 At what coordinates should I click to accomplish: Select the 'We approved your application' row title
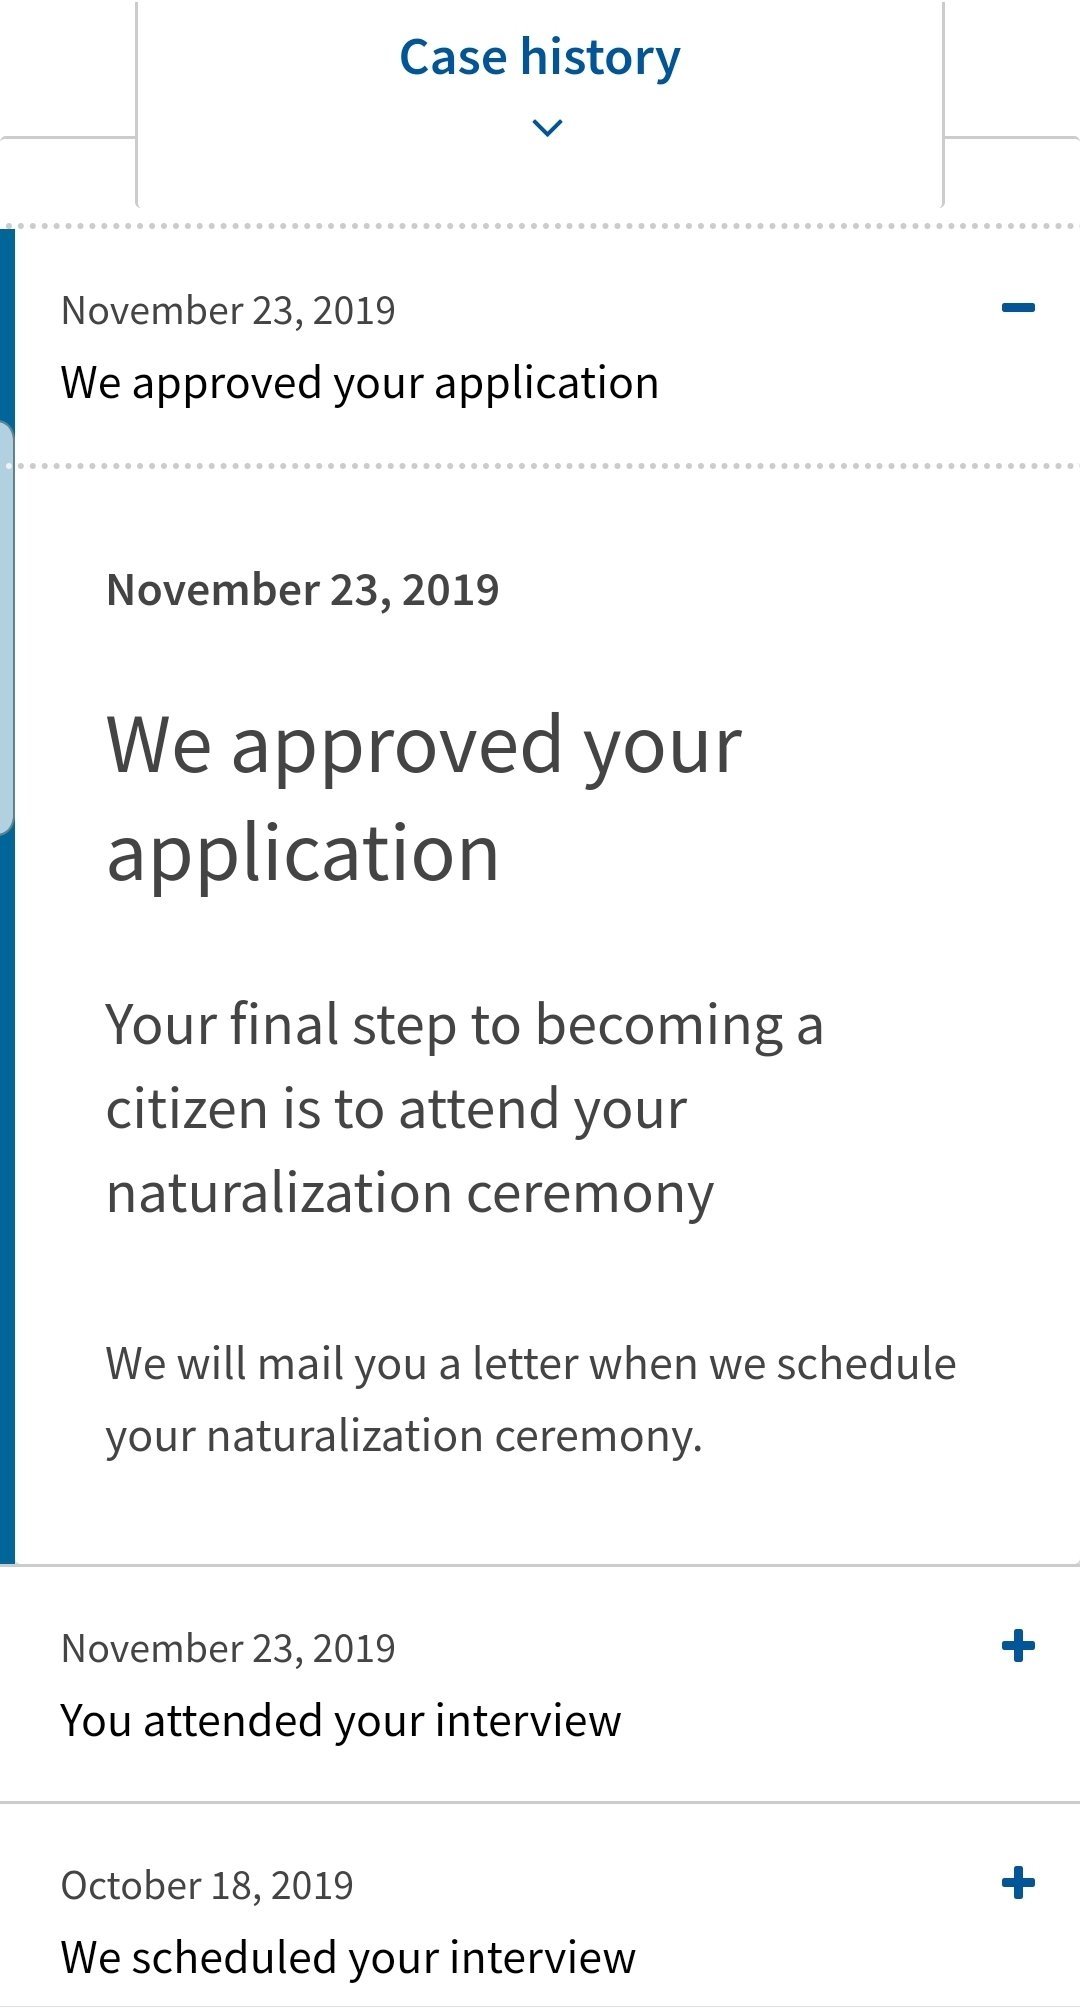click(x=360, y=383)
